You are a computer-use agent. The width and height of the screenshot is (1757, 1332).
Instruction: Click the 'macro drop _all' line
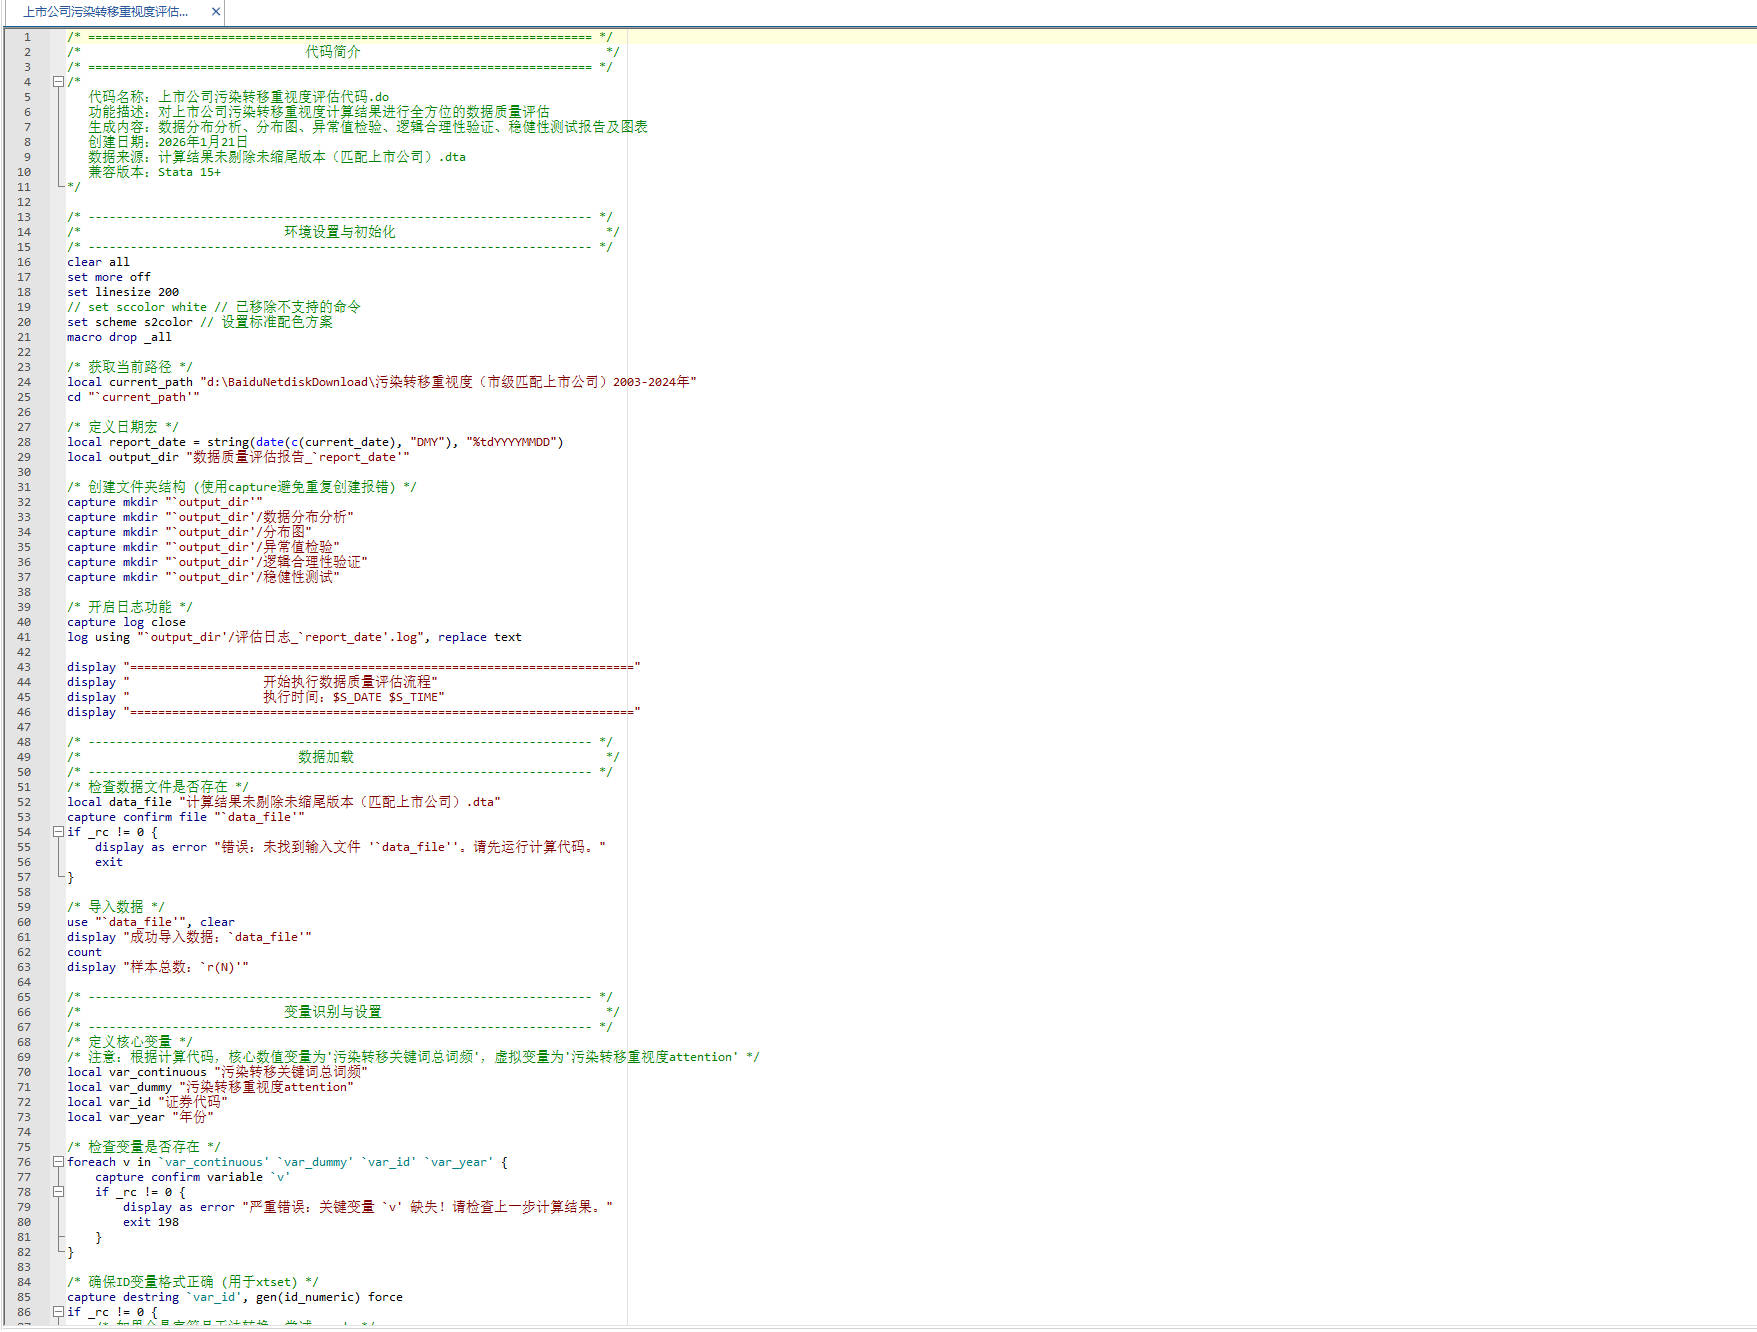pyautogui.click(x=119, y=337)
